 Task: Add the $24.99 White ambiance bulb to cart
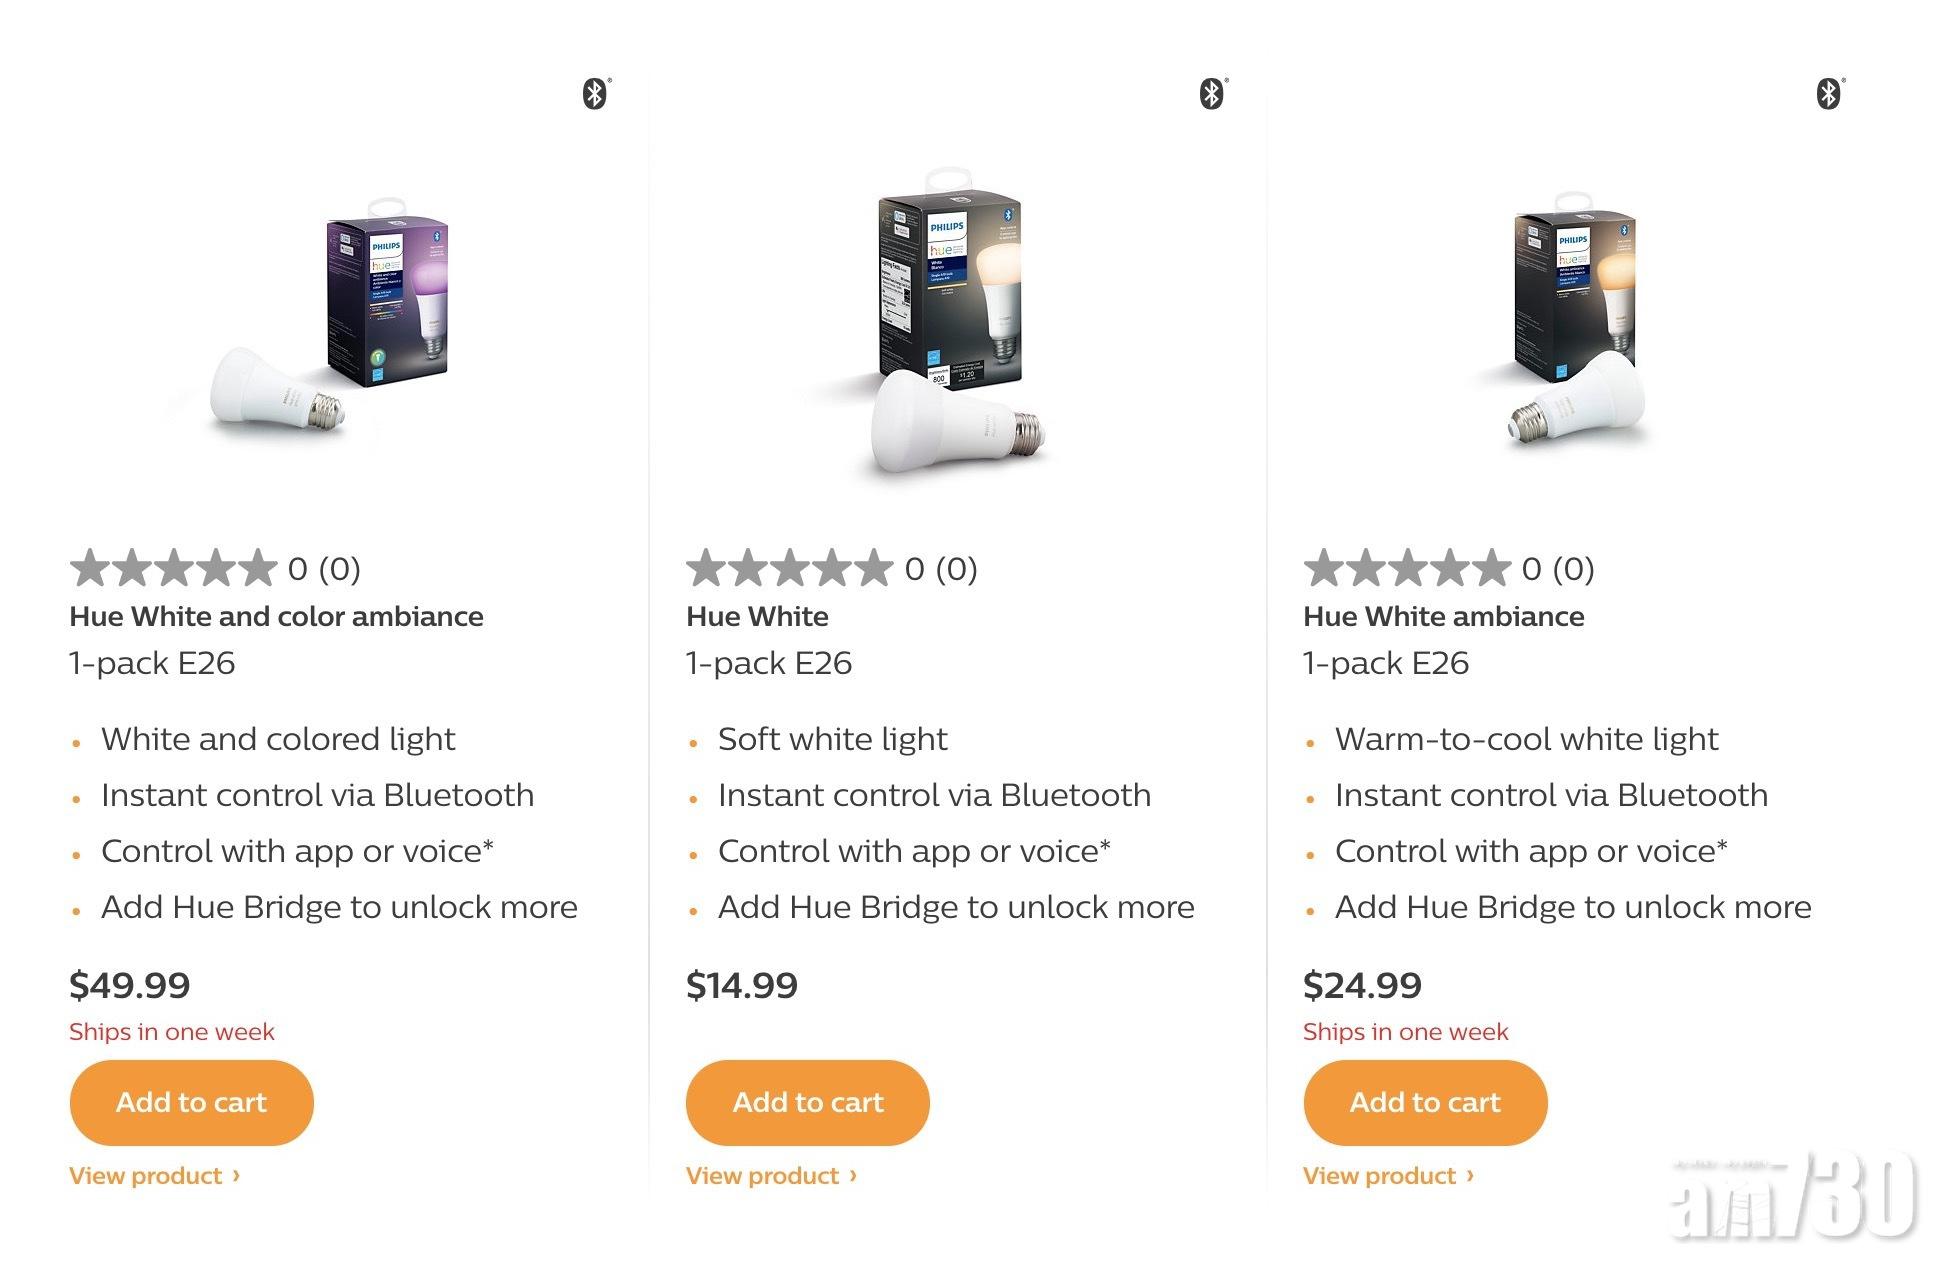pos(1425,1102)
